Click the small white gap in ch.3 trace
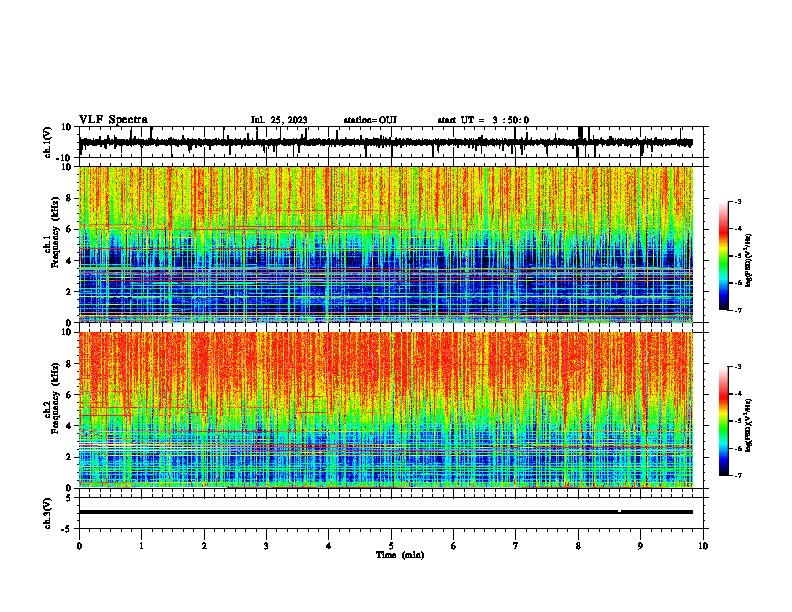 point(619,512)
